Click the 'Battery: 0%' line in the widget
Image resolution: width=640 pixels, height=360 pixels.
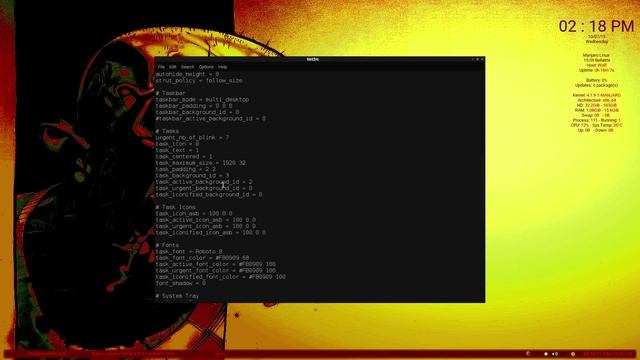596,80
